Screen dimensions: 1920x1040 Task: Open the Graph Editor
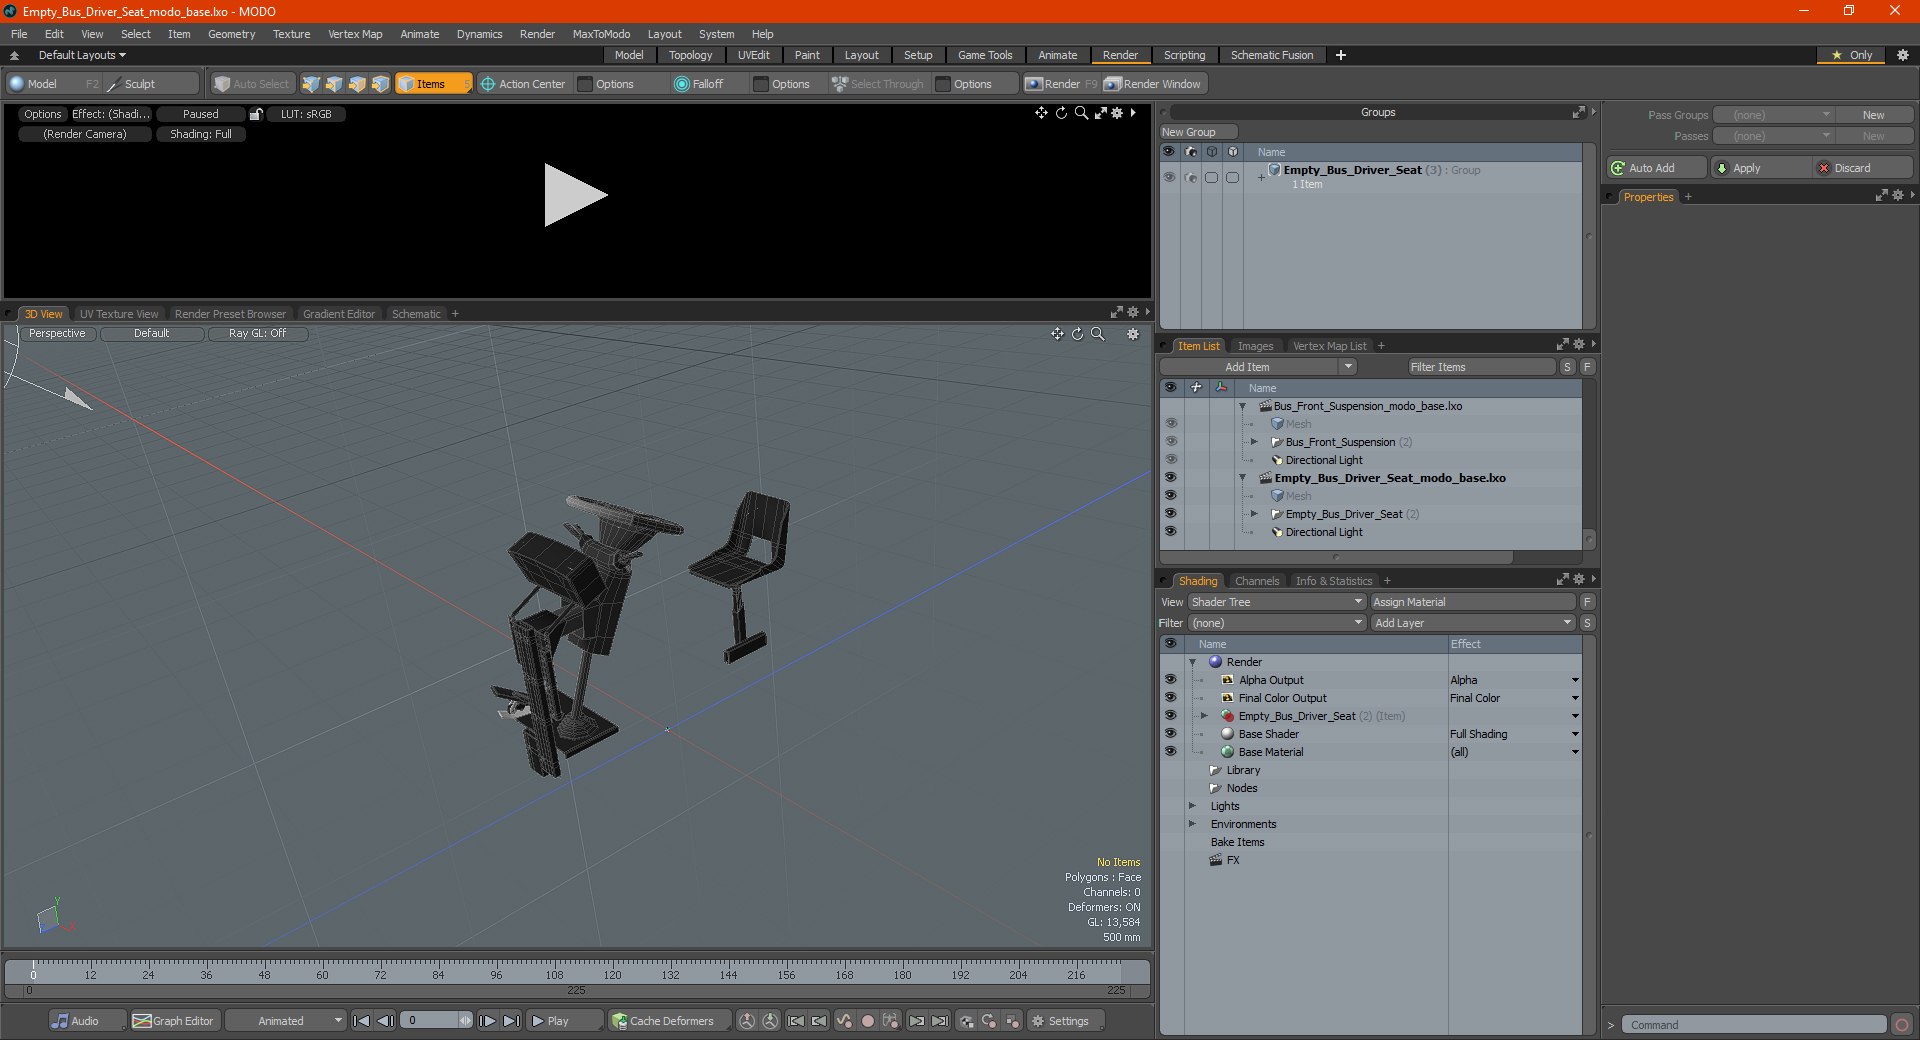point(173,1021)
